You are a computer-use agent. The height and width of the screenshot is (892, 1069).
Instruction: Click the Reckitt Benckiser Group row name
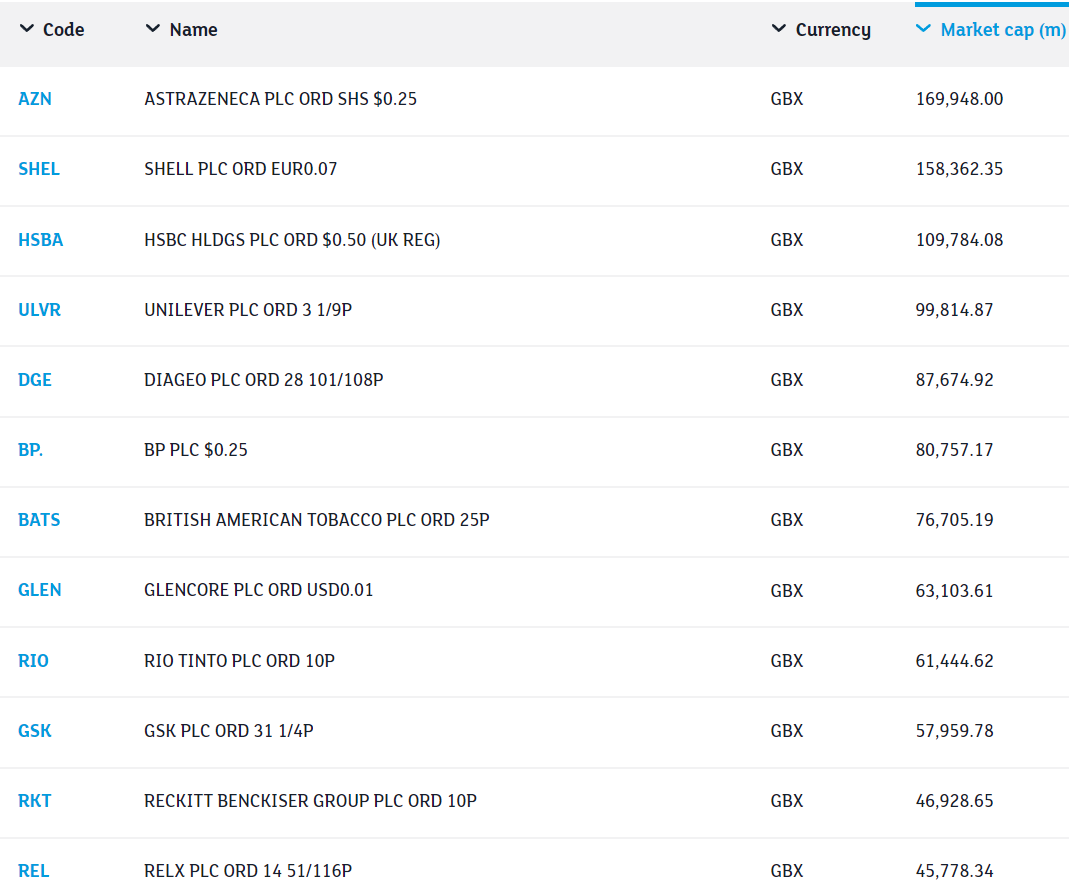coord(310,801)
